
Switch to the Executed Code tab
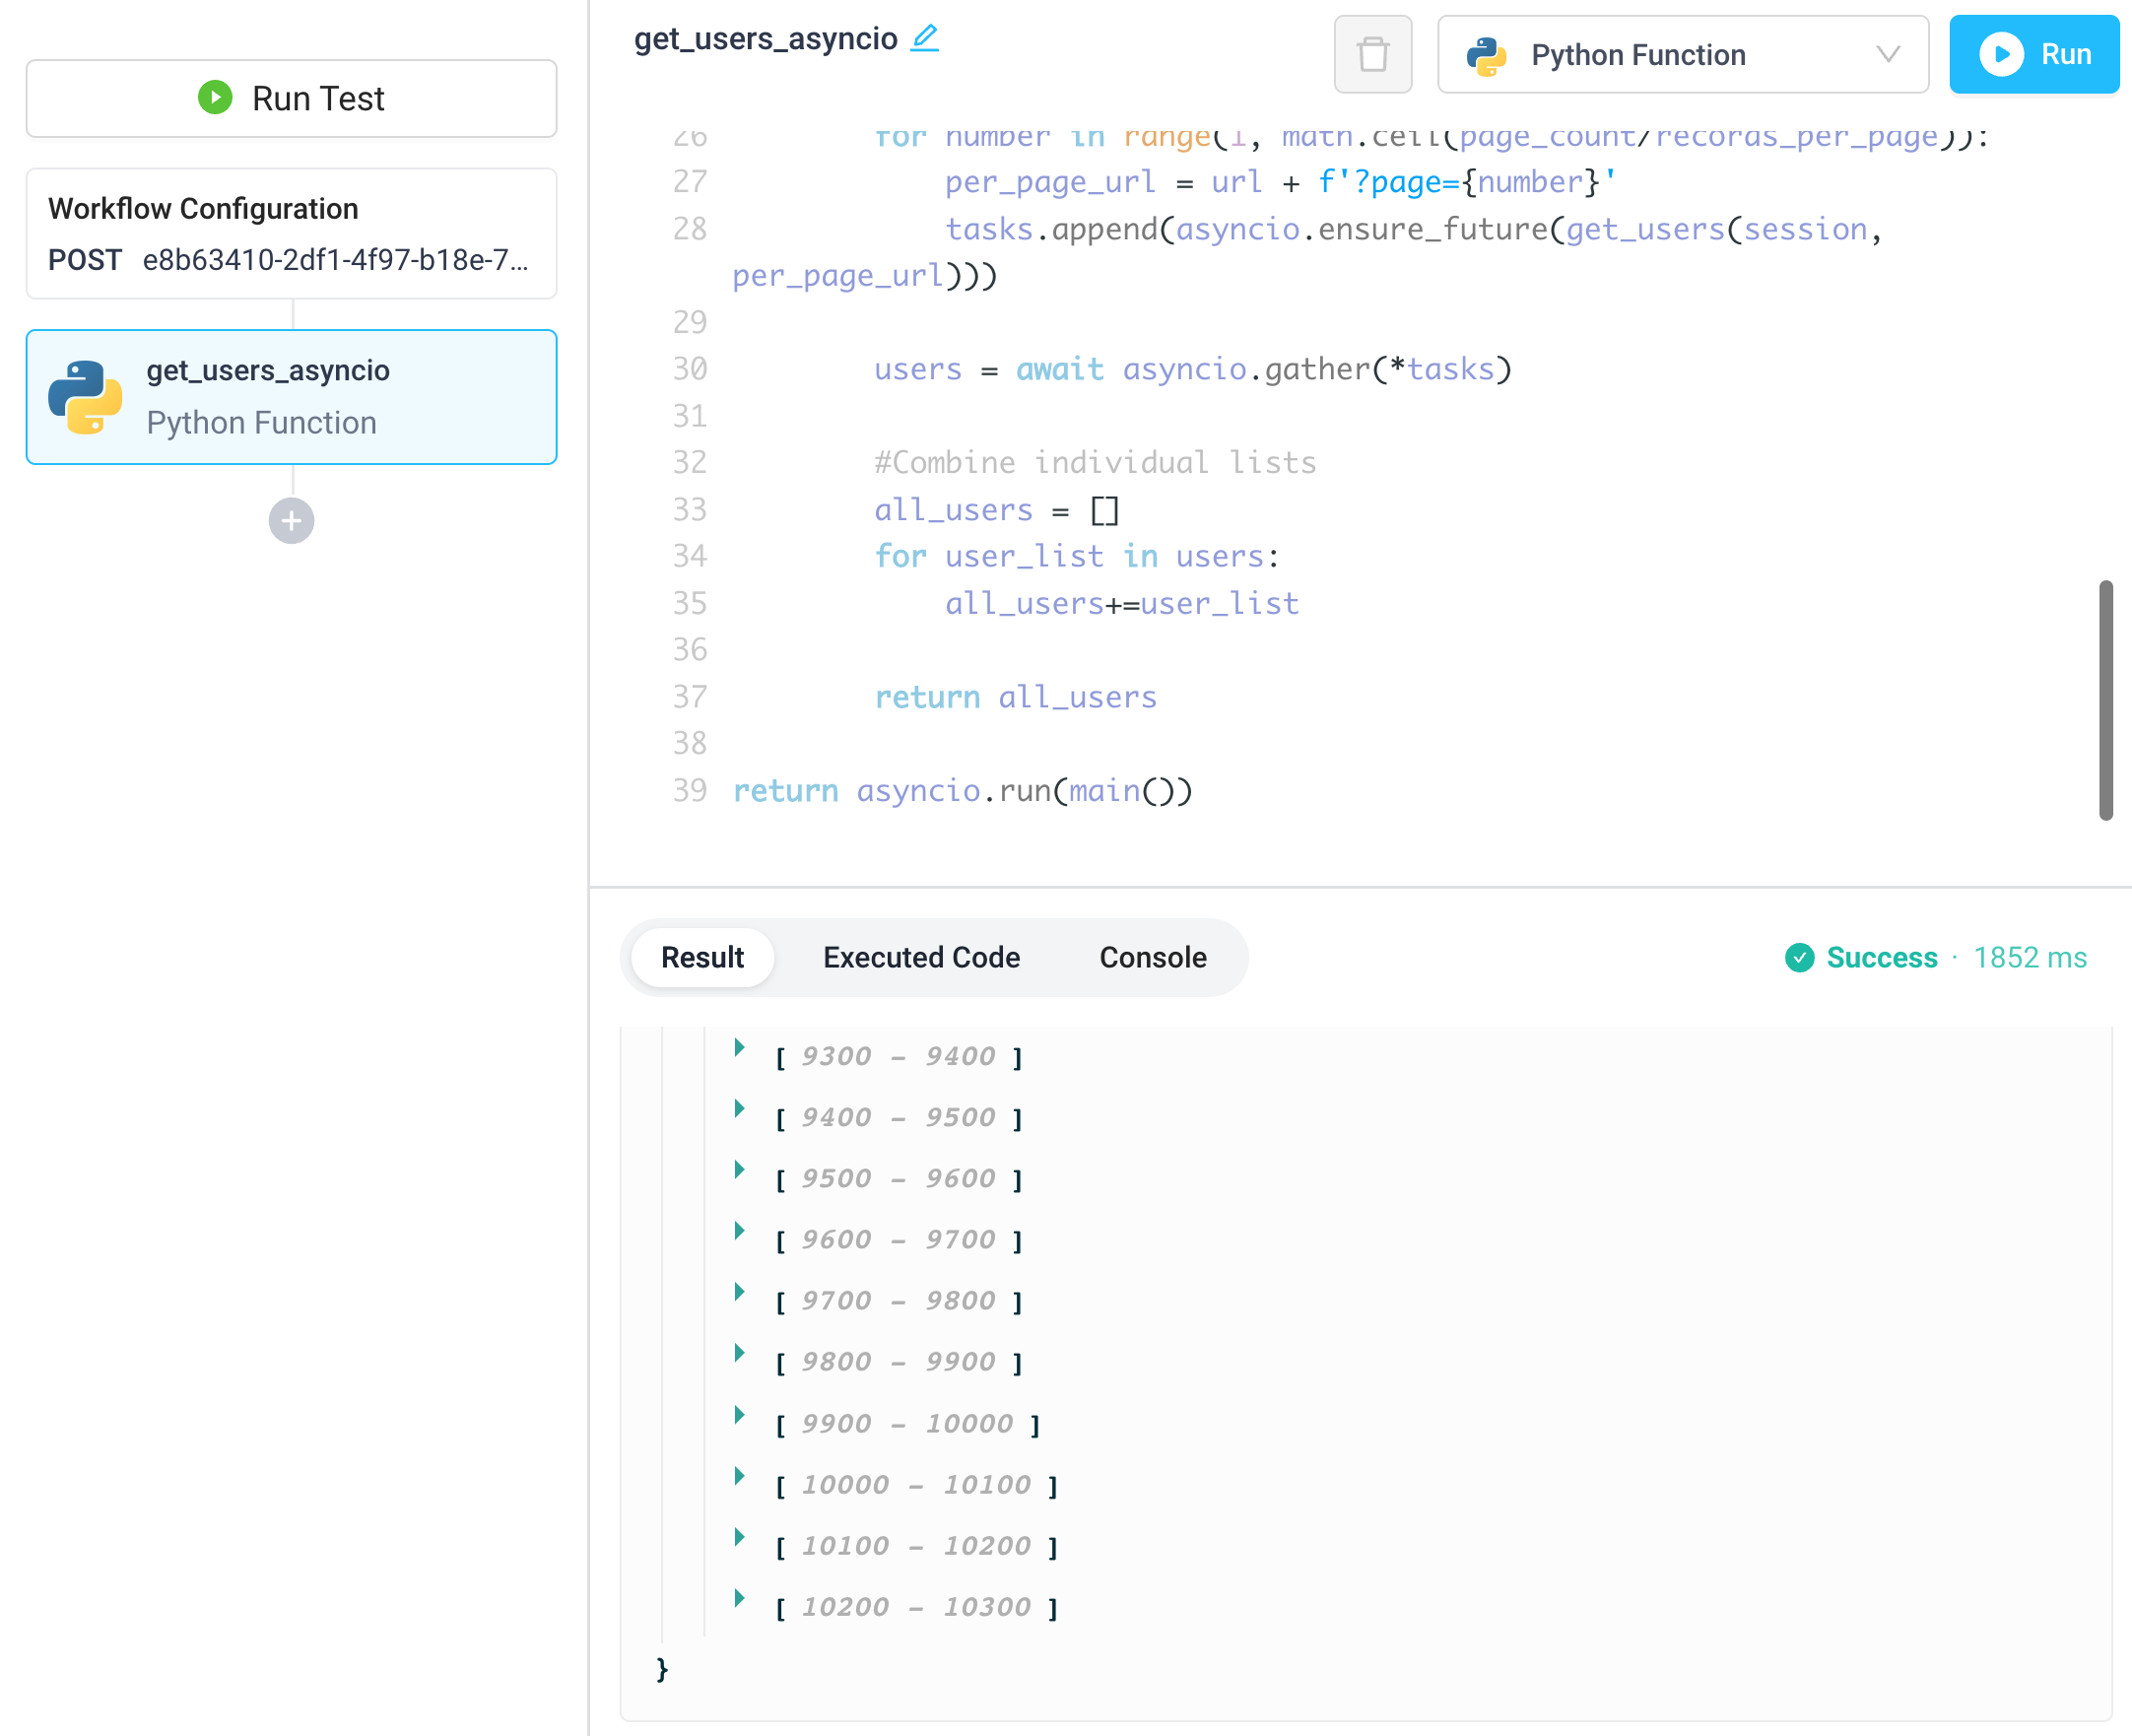(921, 957)
